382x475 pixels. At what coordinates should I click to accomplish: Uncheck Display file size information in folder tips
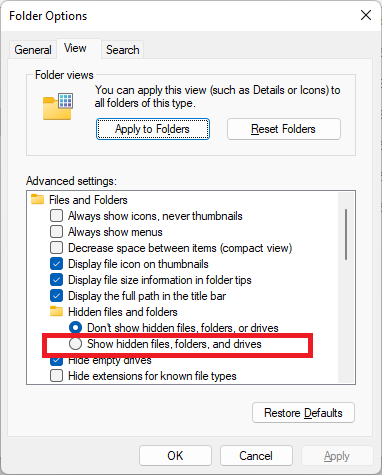point(57,280)
